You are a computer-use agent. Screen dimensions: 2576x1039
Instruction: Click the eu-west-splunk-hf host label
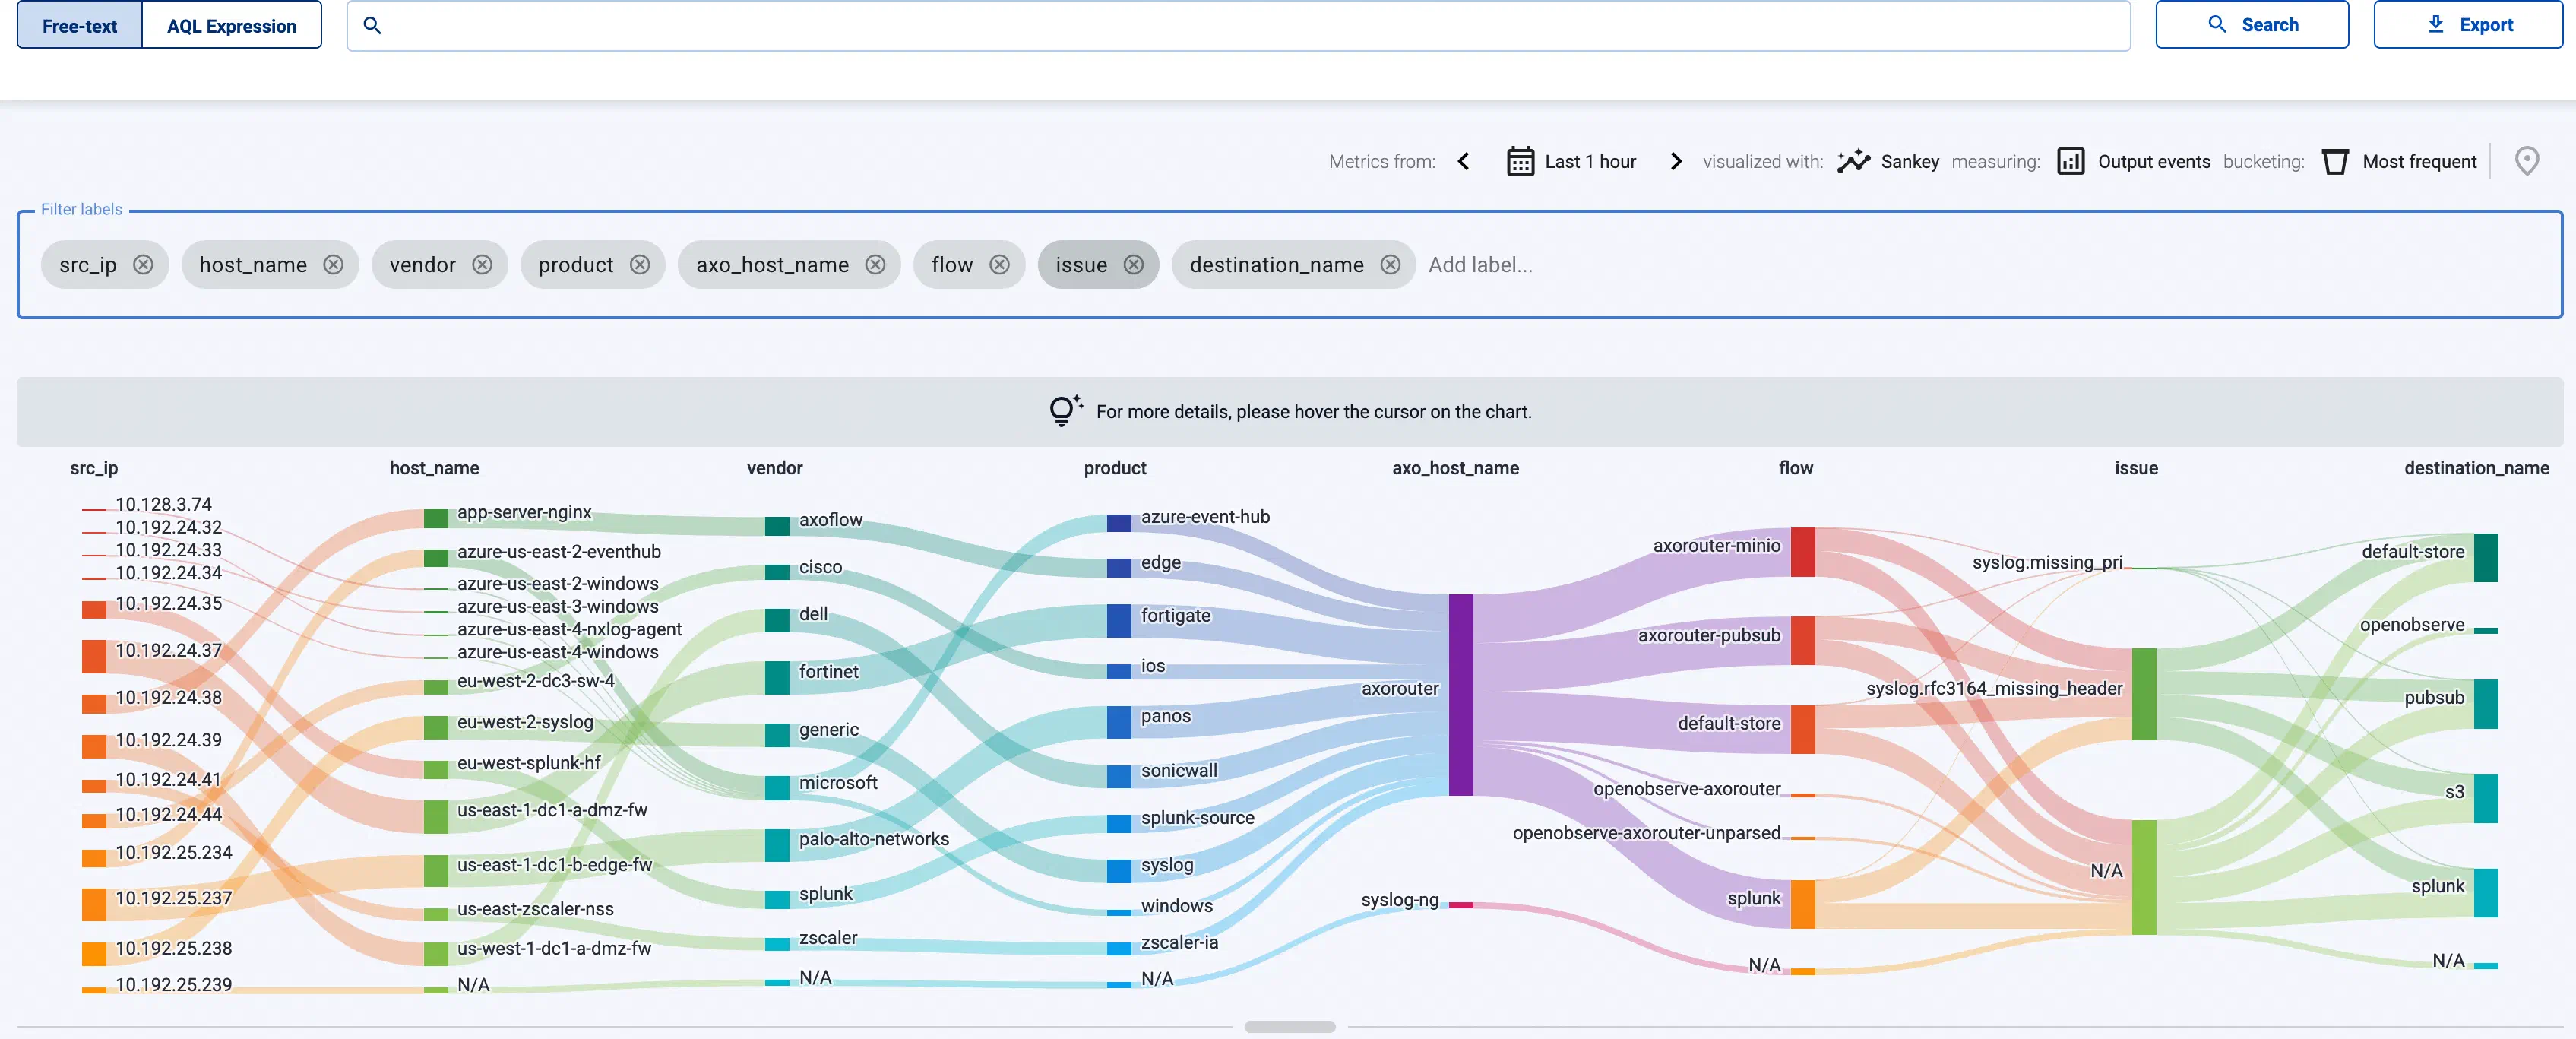tap(529, 762)
